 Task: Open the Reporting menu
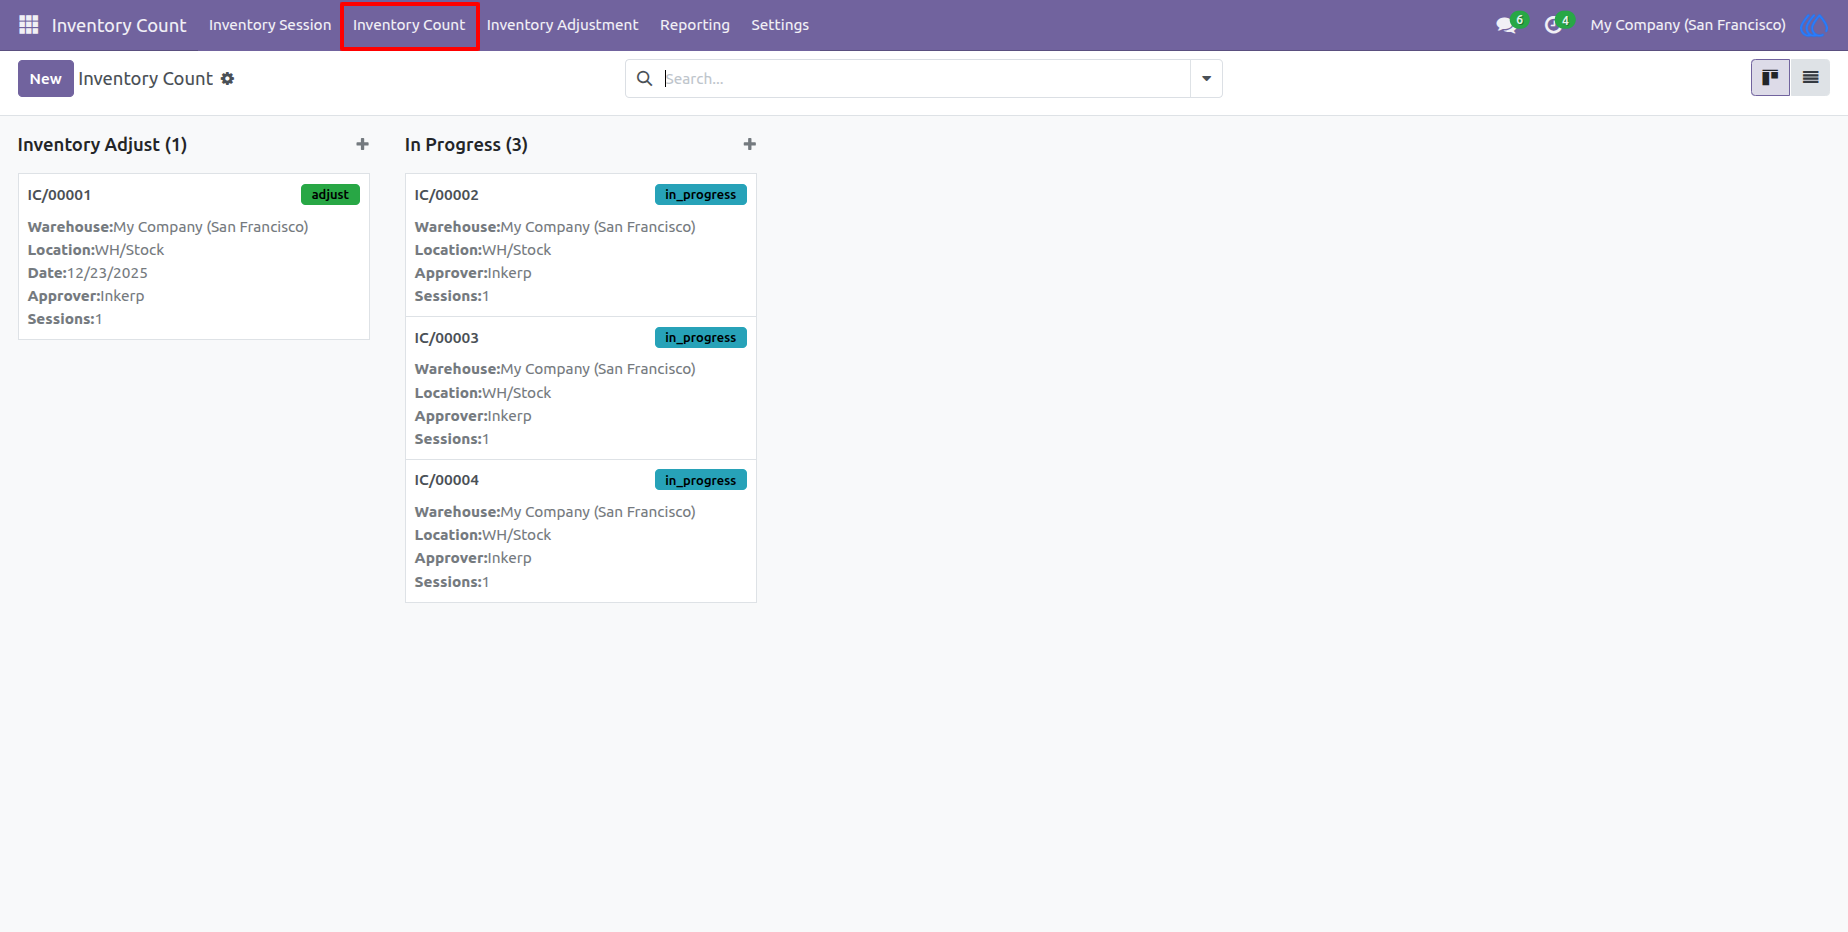pyautogui.click(x=695, y=25)
